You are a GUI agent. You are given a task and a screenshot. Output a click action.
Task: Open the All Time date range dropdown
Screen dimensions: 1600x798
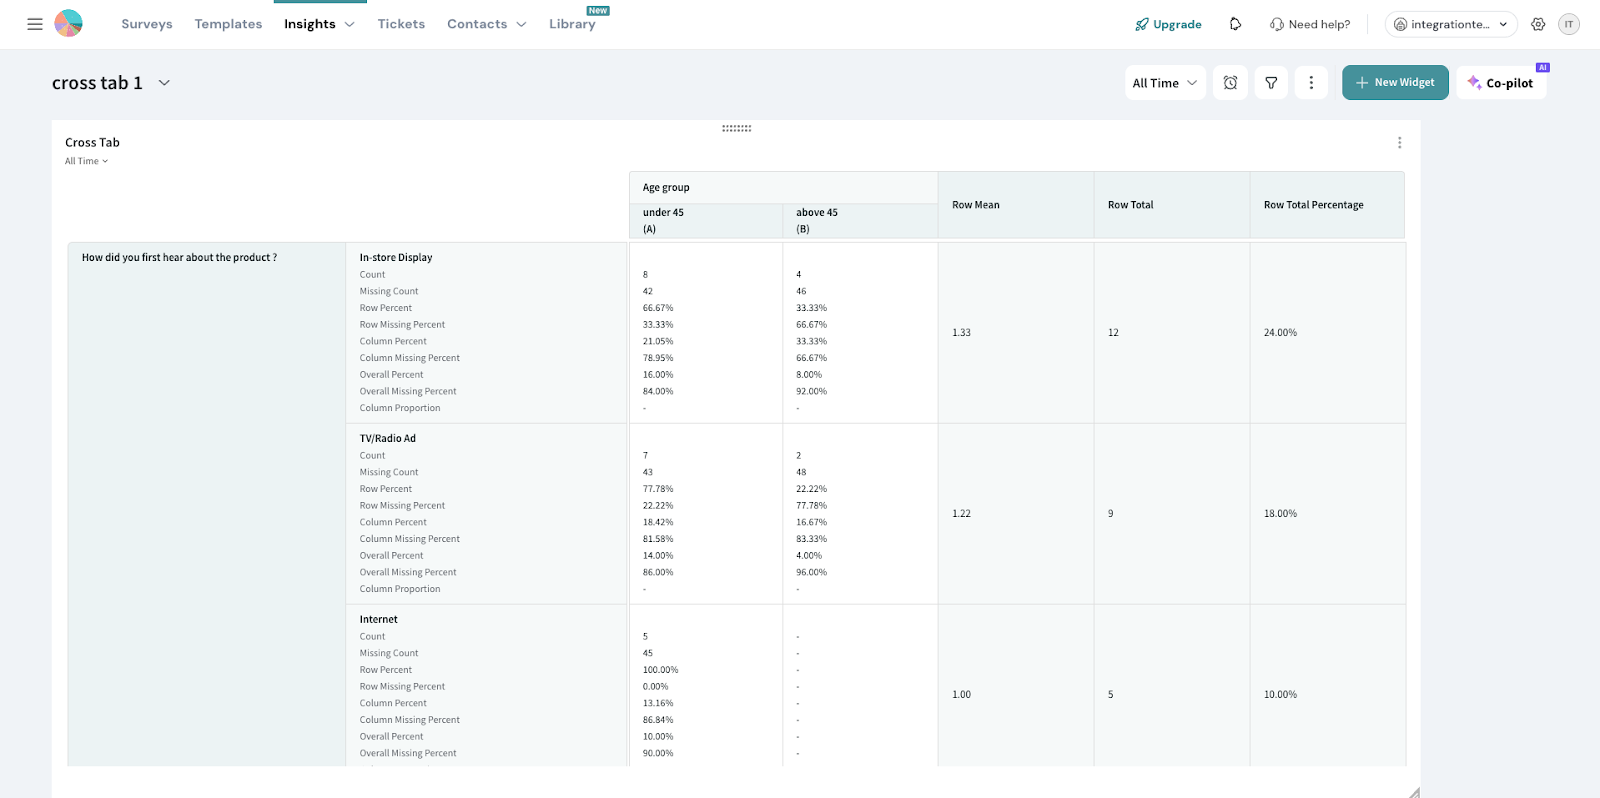tap(1164, 83)
